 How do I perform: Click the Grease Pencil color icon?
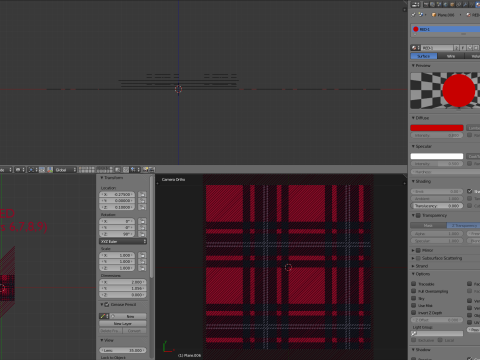104,316
